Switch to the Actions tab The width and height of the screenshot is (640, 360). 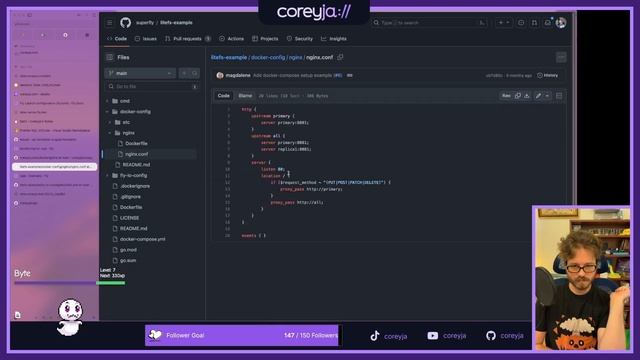coord(231,39)
